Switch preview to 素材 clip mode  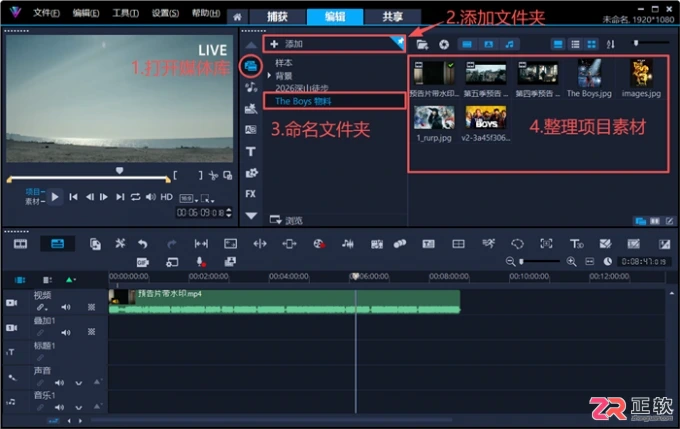pos(35,202)
